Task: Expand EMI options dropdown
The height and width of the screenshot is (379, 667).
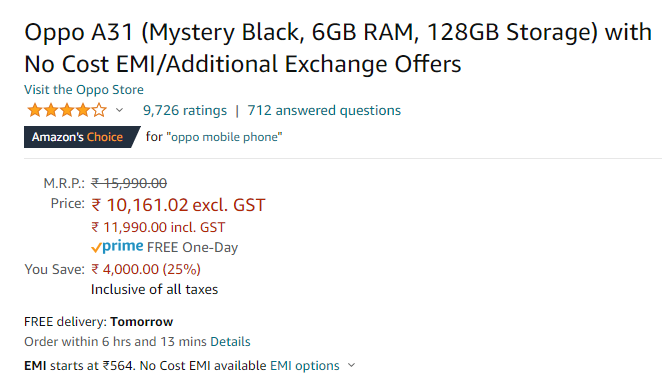Action: point(305,366)
